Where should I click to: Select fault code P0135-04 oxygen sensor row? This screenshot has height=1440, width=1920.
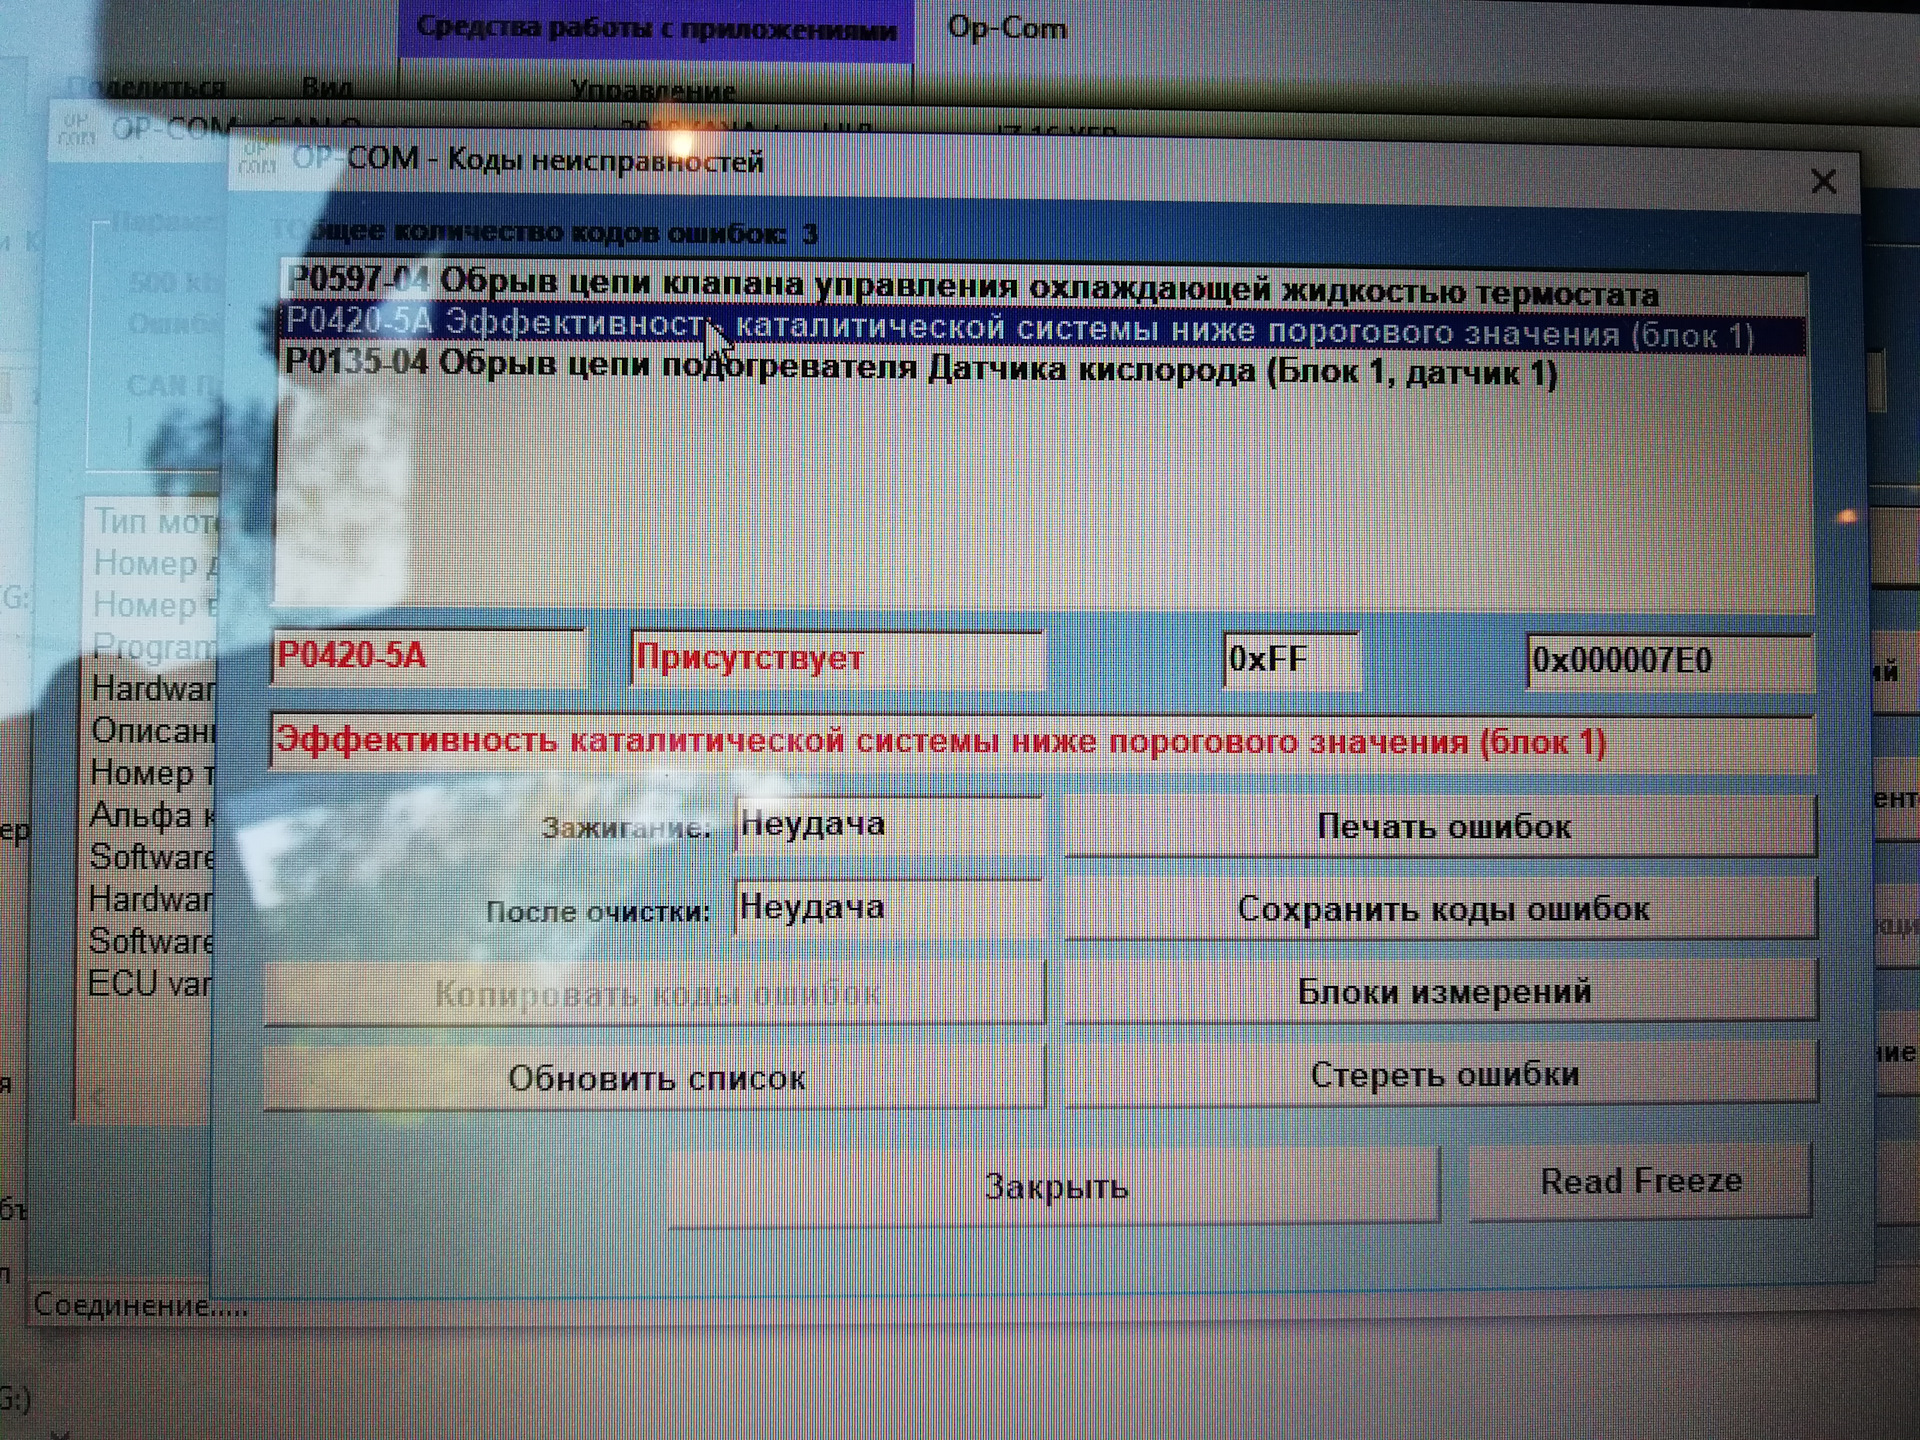[1044, 369]
